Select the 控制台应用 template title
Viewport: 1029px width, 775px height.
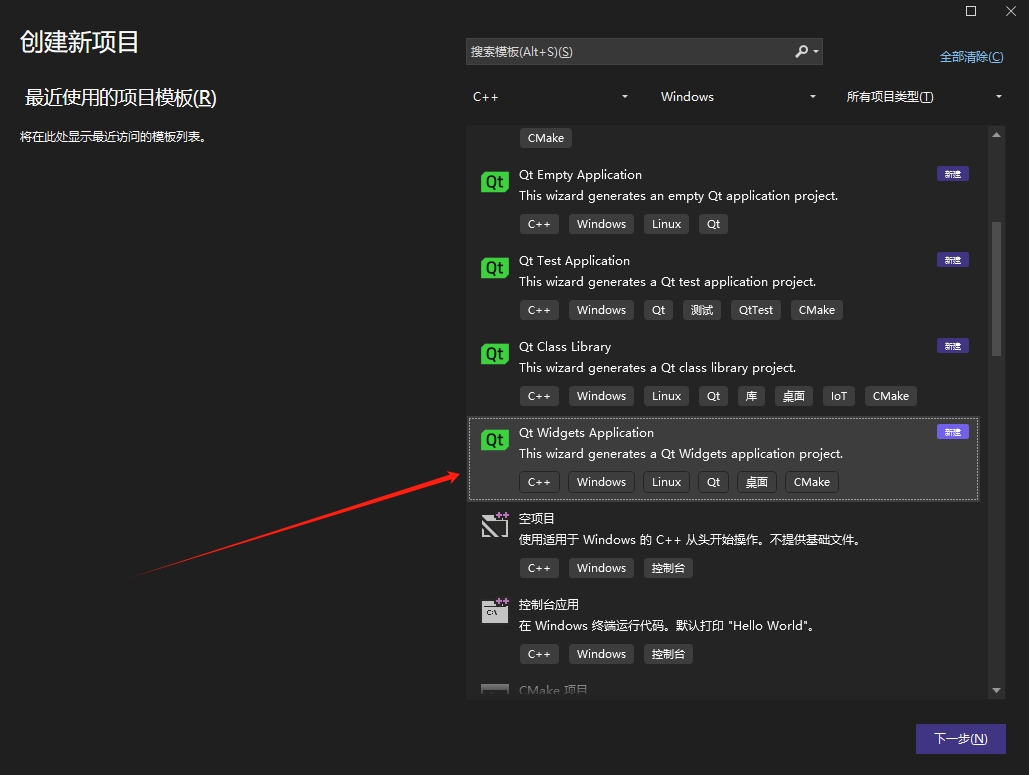[549, 604]
